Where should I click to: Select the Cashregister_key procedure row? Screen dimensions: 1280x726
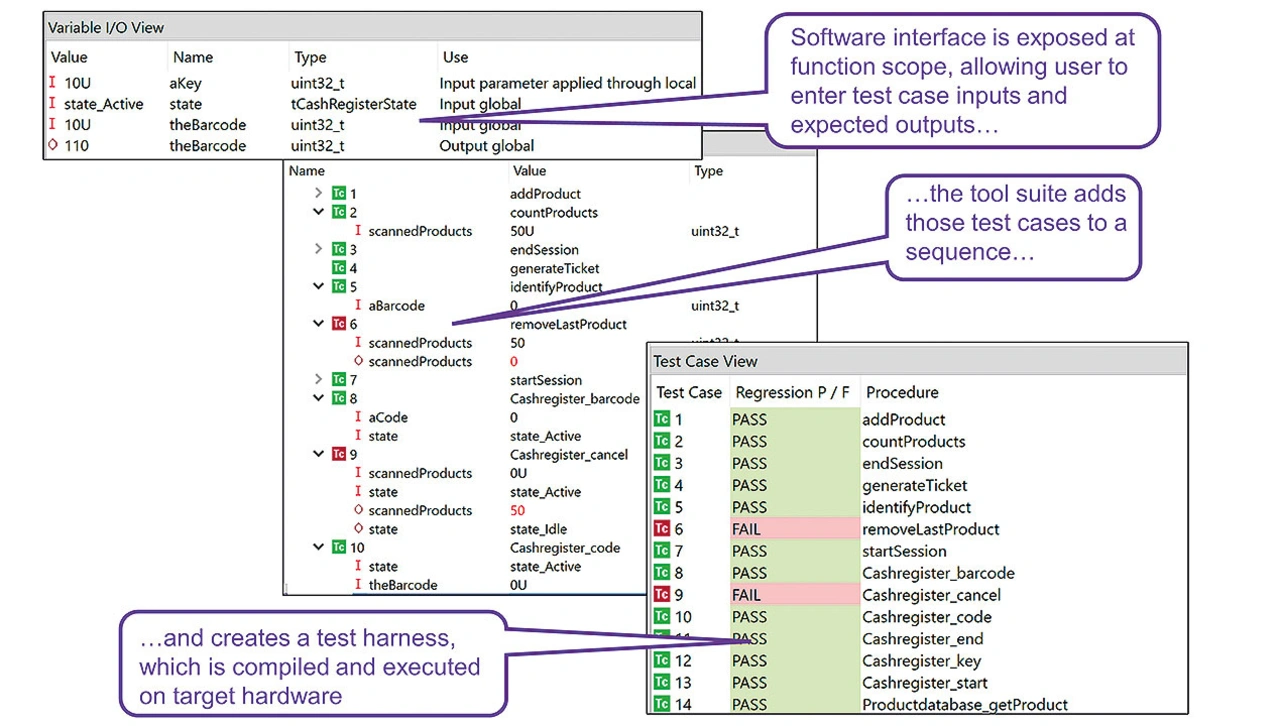[x=921, y=661]
